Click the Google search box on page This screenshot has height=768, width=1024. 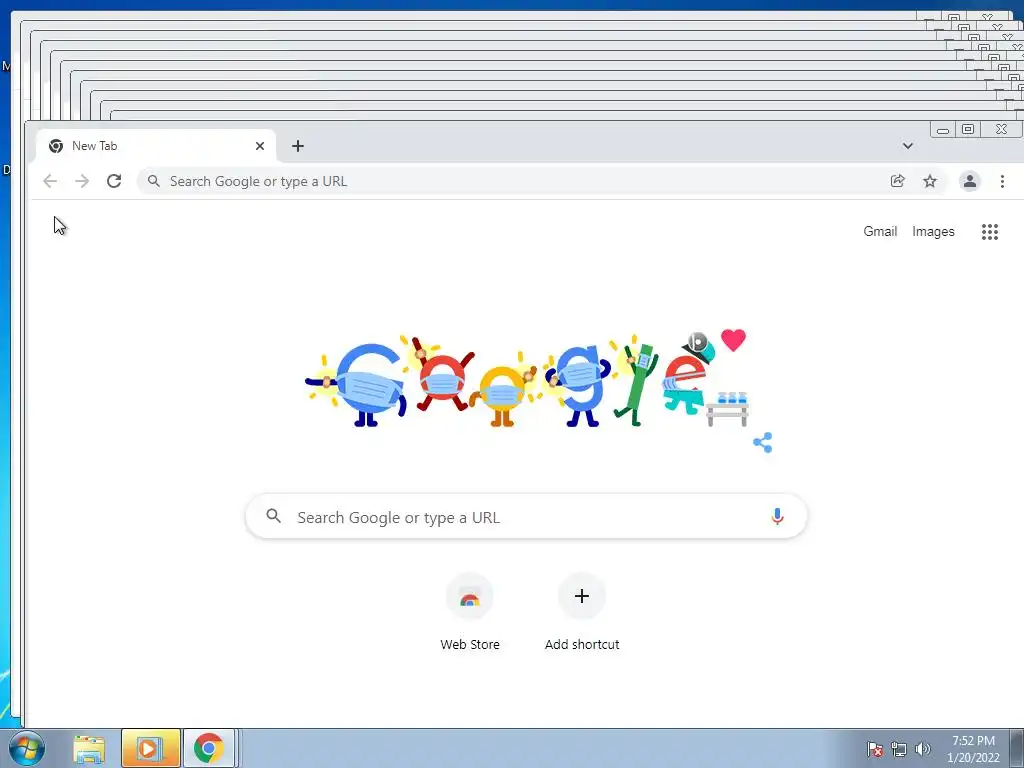click(x=526, y=517)
